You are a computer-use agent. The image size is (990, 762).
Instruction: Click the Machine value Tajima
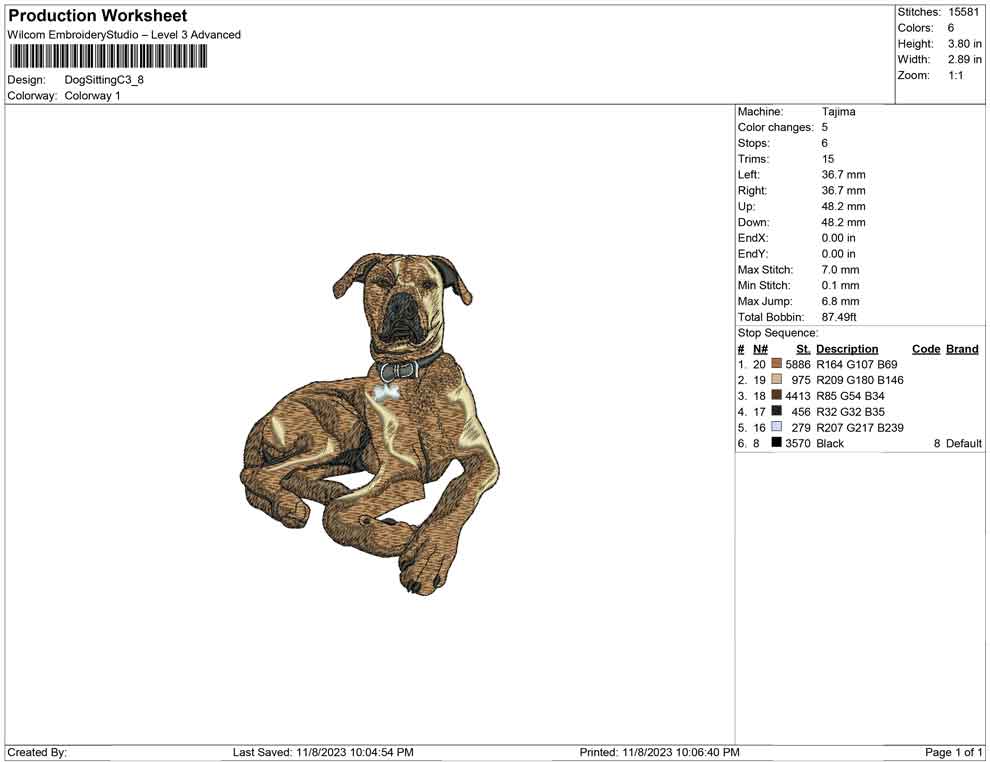click(x=838, y=112)
